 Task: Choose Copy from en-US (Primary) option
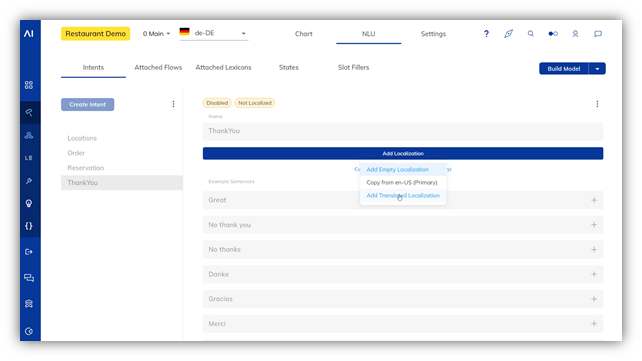tap(402, 183)
